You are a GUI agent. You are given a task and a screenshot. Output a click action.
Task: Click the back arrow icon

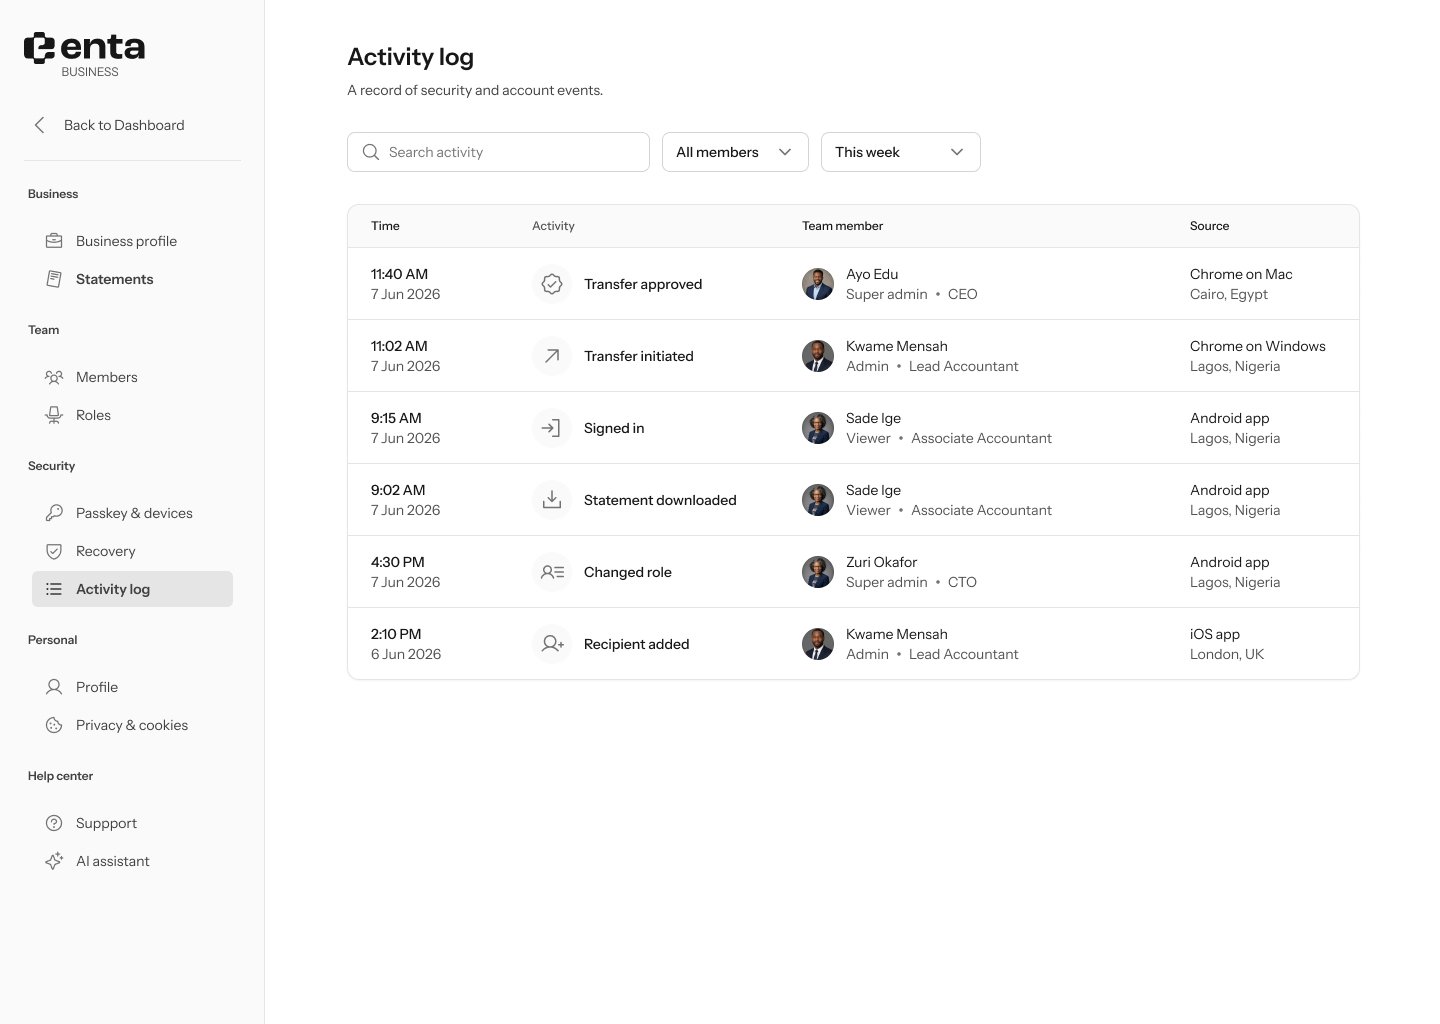[40, 125]
